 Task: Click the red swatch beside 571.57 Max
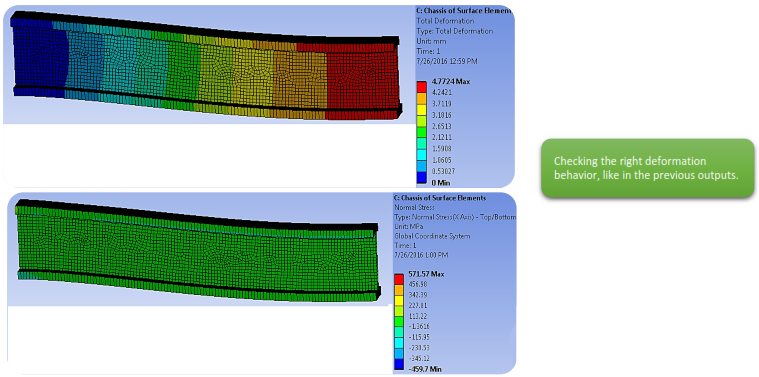399,279
